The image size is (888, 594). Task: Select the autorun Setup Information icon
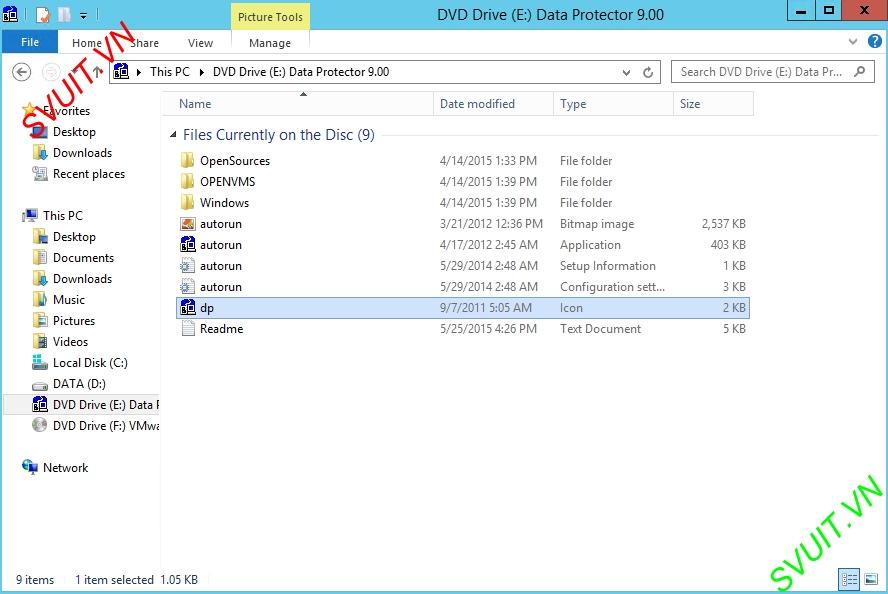point(187,266)
